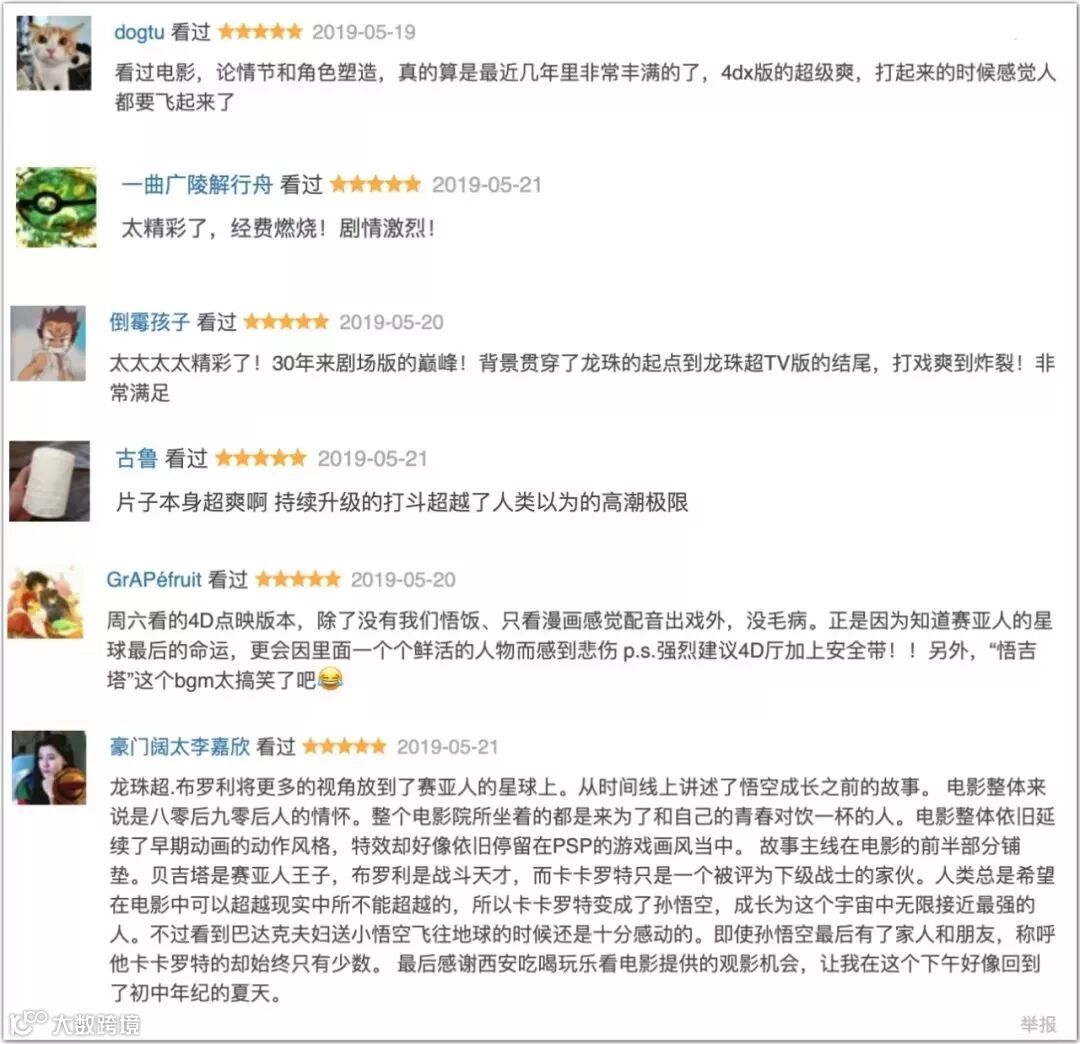Click the username 古鲁
This screenshot has height=1044, width=1080.
137,458
